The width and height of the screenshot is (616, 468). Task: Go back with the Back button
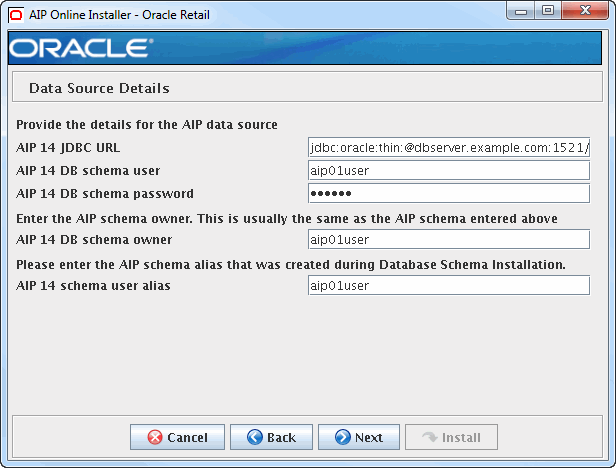pos(271,437)
